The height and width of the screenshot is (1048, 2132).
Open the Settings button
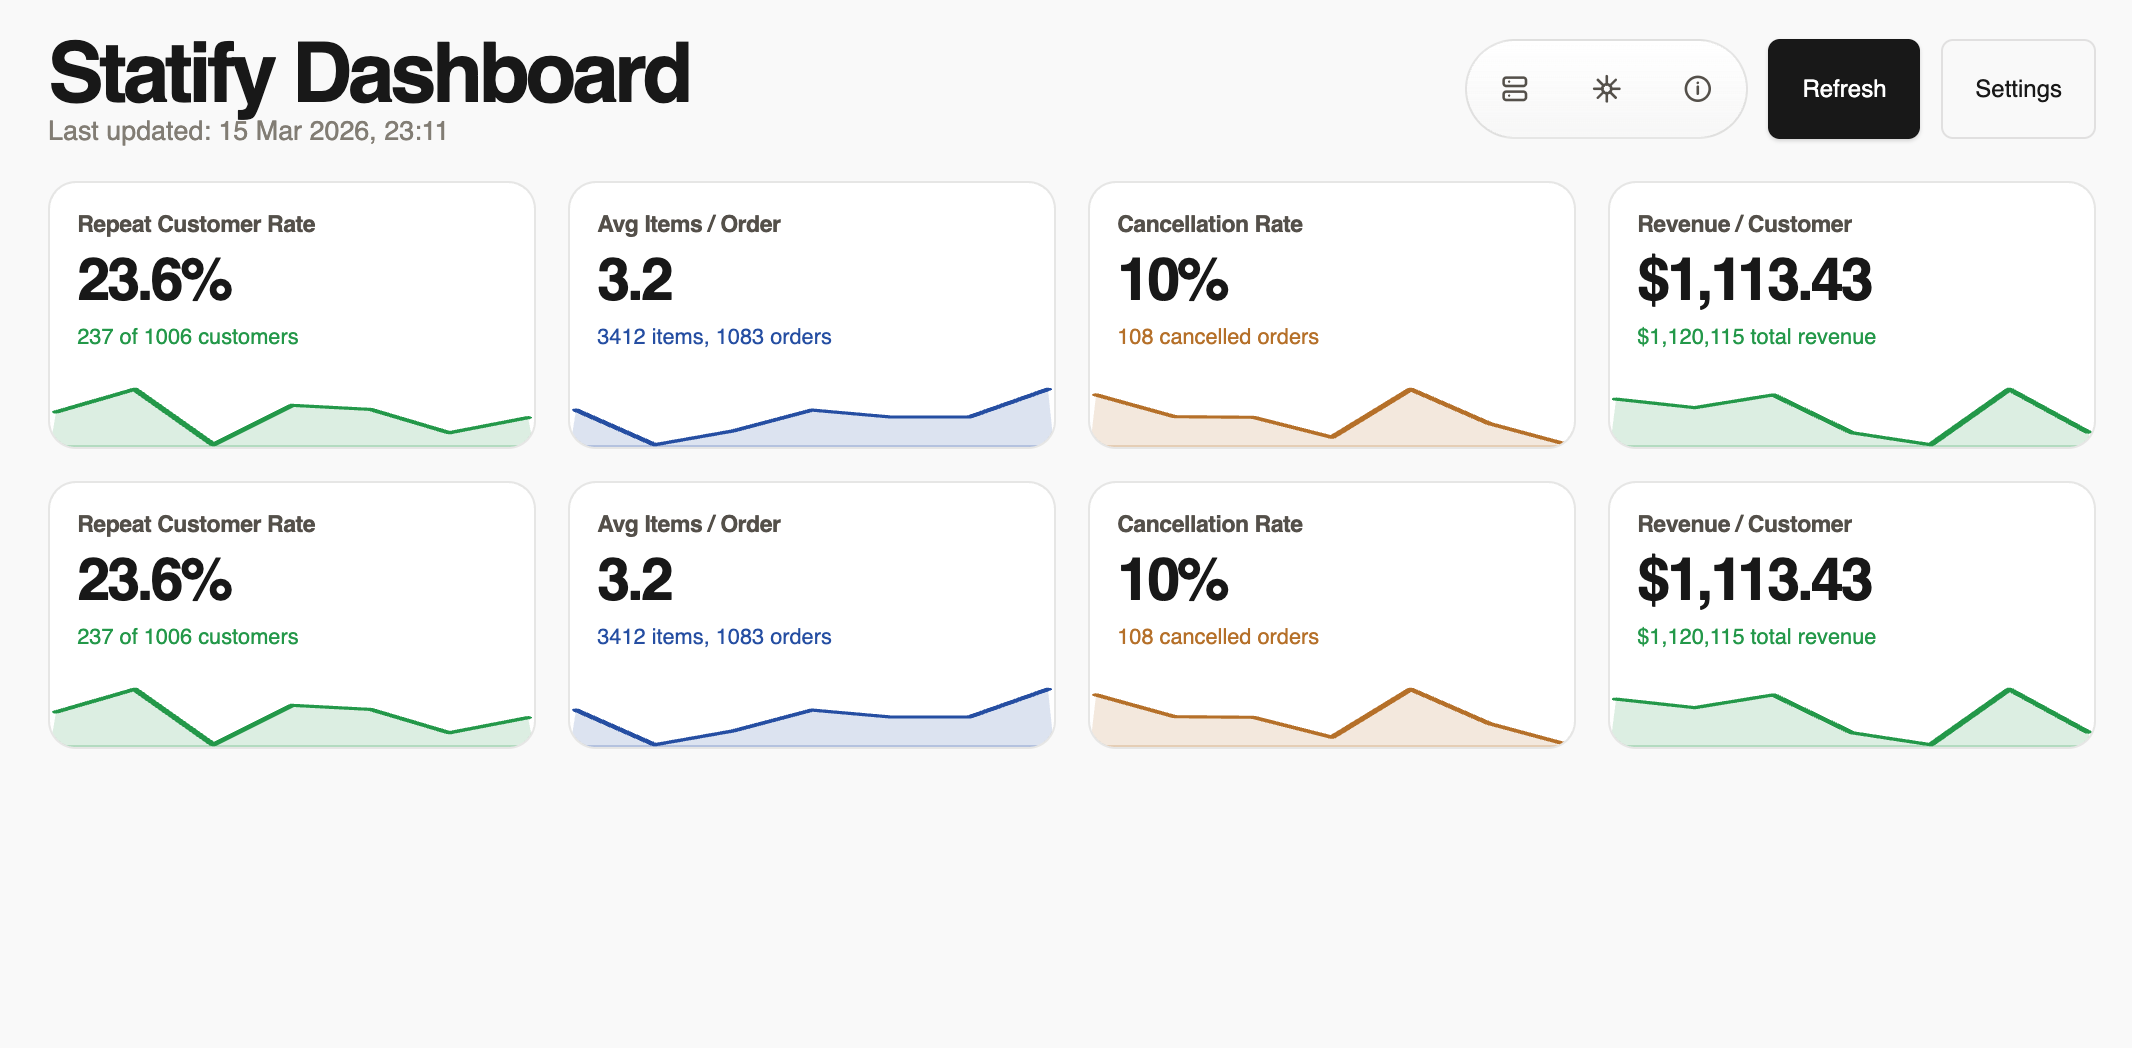coord(2017,89)
